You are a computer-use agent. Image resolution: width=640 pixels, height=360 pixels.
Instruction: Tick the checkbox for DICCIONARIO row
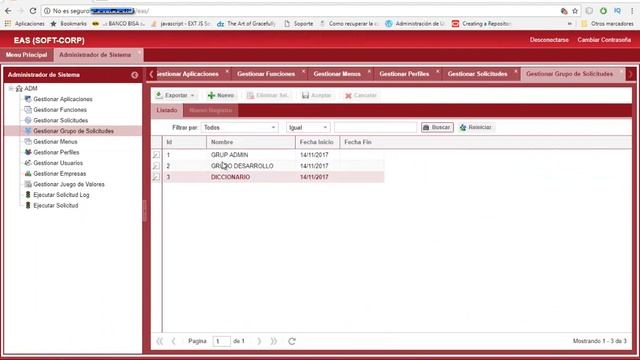tap(156, 177)
